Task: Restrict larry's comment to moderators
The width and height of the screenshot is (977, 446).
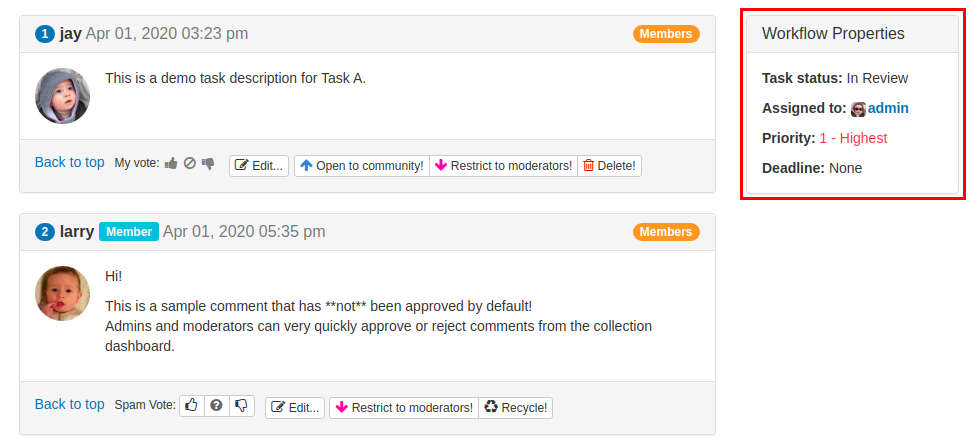Action: (404, 408)
